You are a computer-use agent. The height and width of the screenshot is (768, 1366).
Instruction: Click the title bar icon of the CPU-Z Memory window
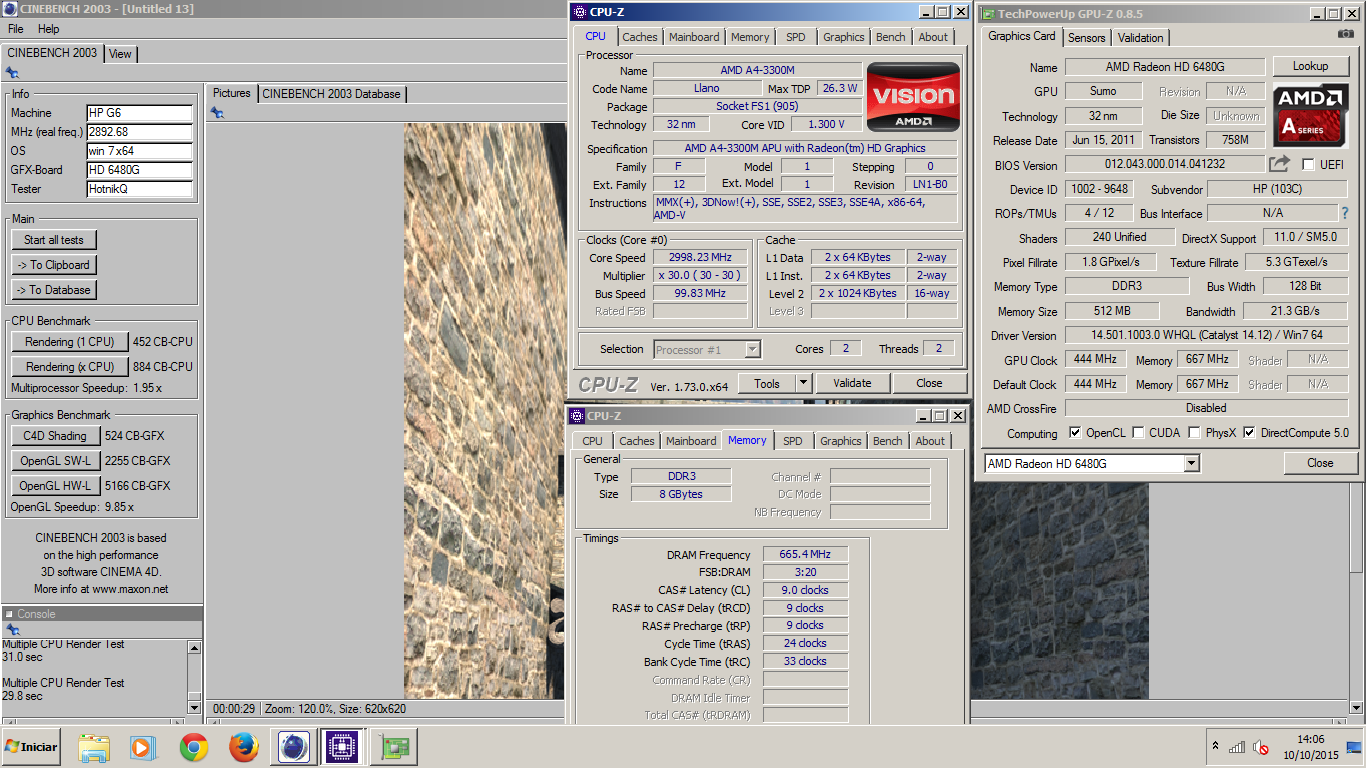point(577,416)
